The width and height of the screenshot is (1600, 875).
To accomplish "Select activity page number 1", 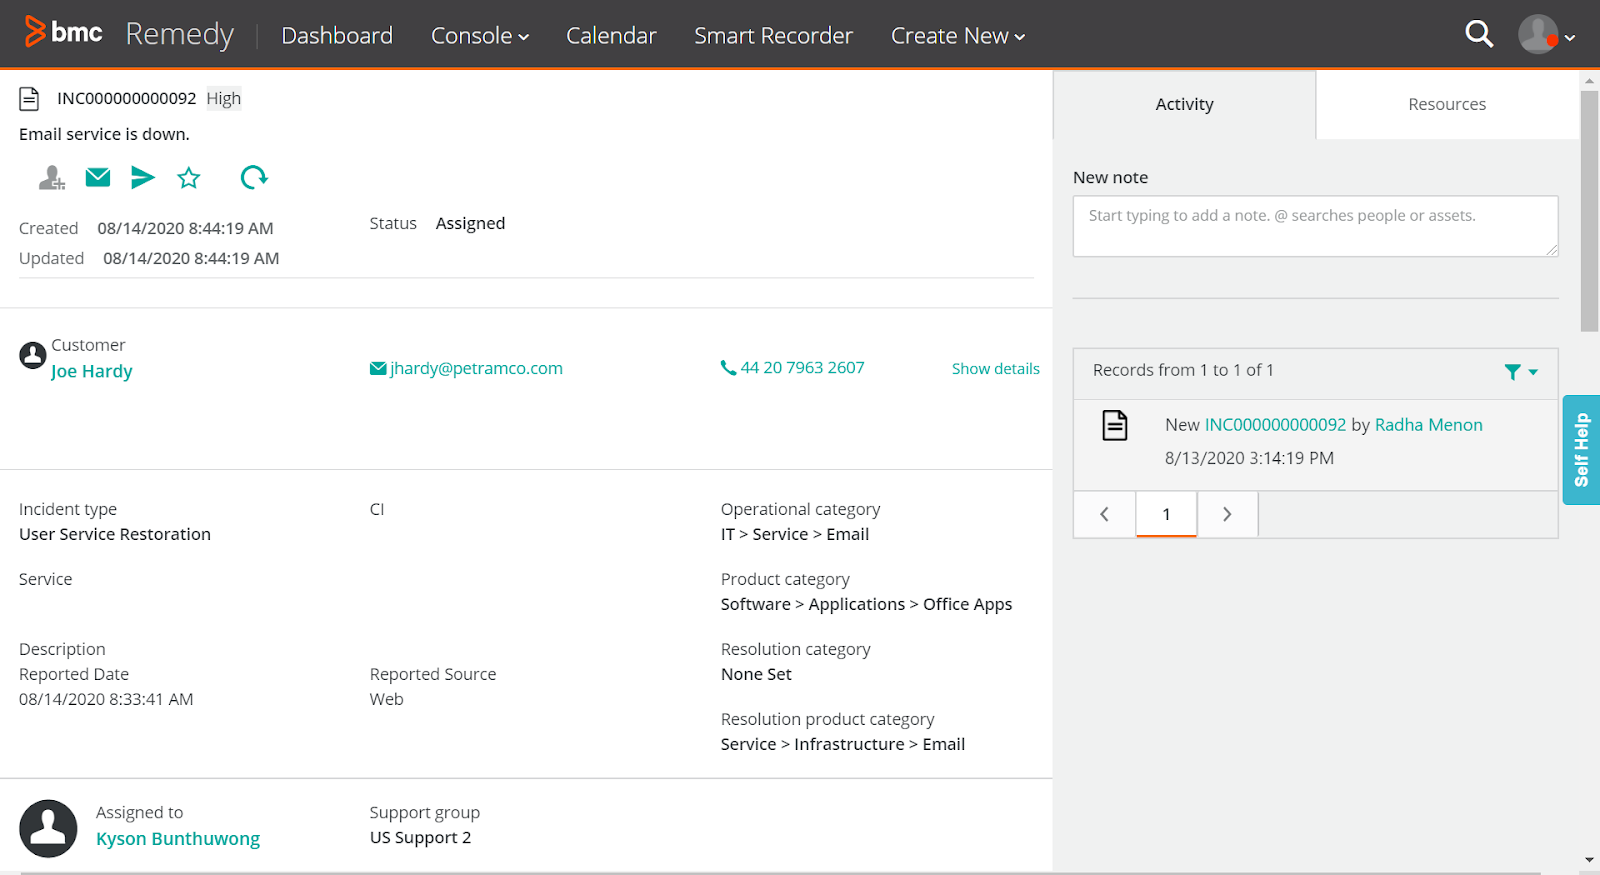I will [1166, 514].
